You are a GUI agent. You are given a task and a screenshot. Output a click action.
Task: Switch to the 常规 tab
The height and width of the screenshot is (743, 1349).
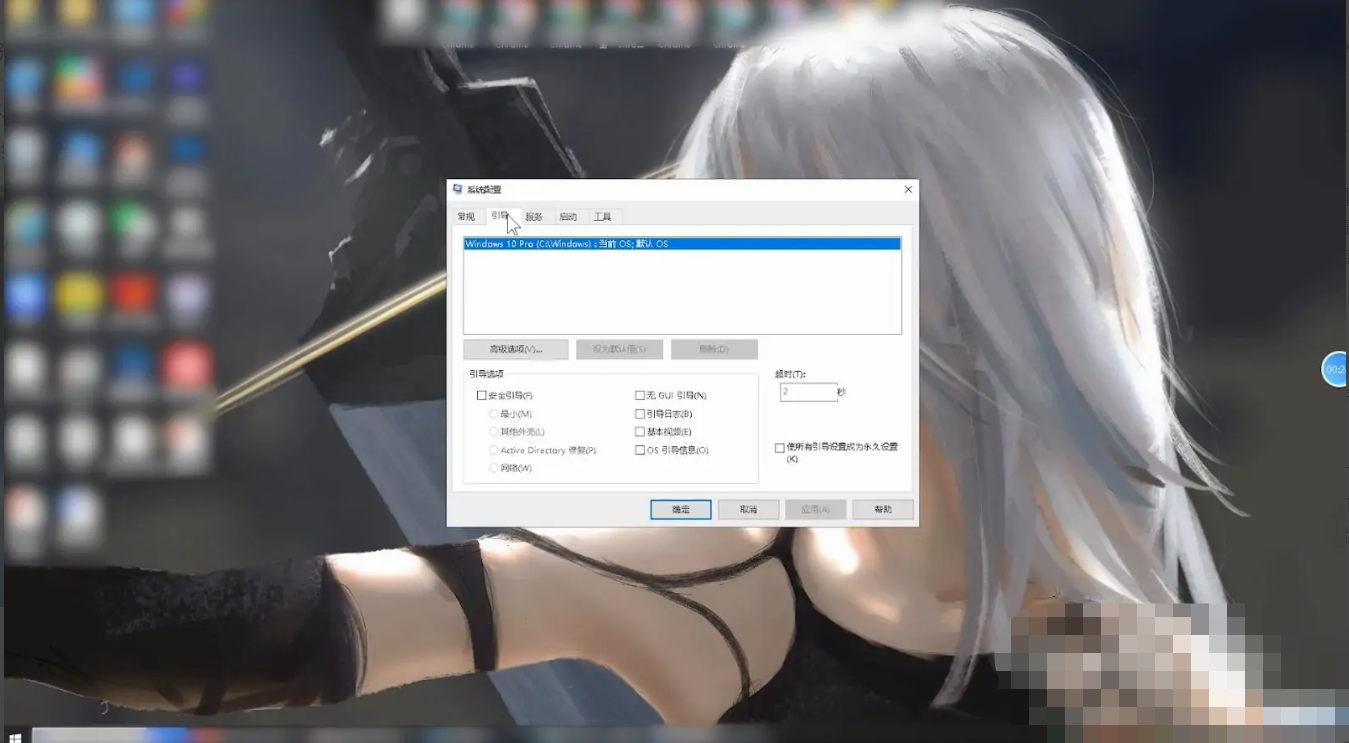466,217
